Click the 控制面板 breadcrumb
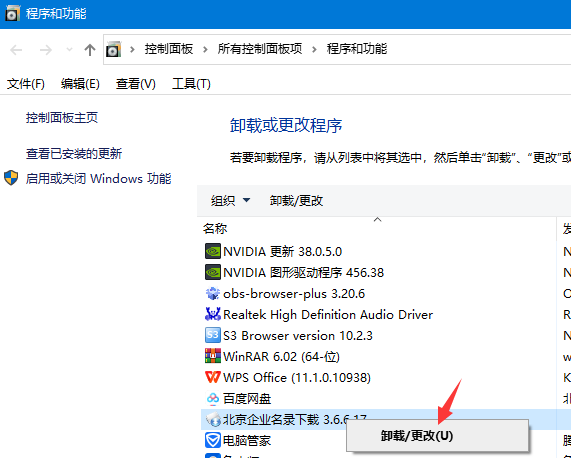 [x=169, y=49]
